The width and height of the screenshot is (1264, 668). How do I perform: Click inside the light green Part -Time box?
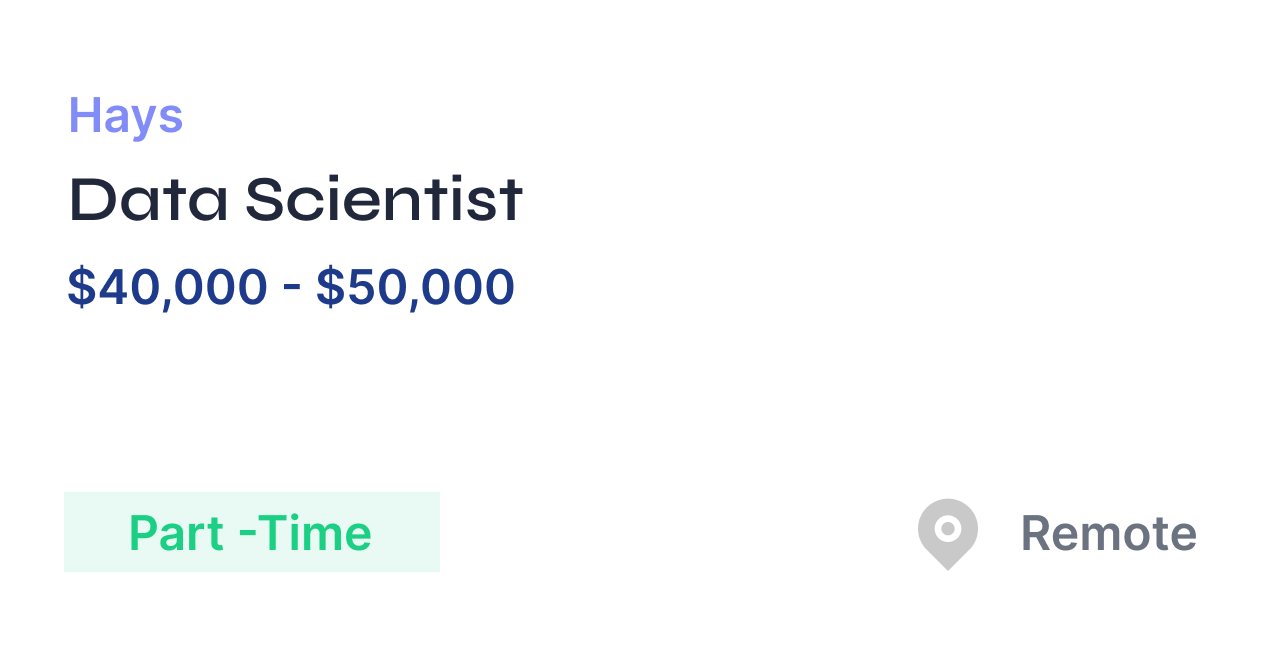point(252,532)
